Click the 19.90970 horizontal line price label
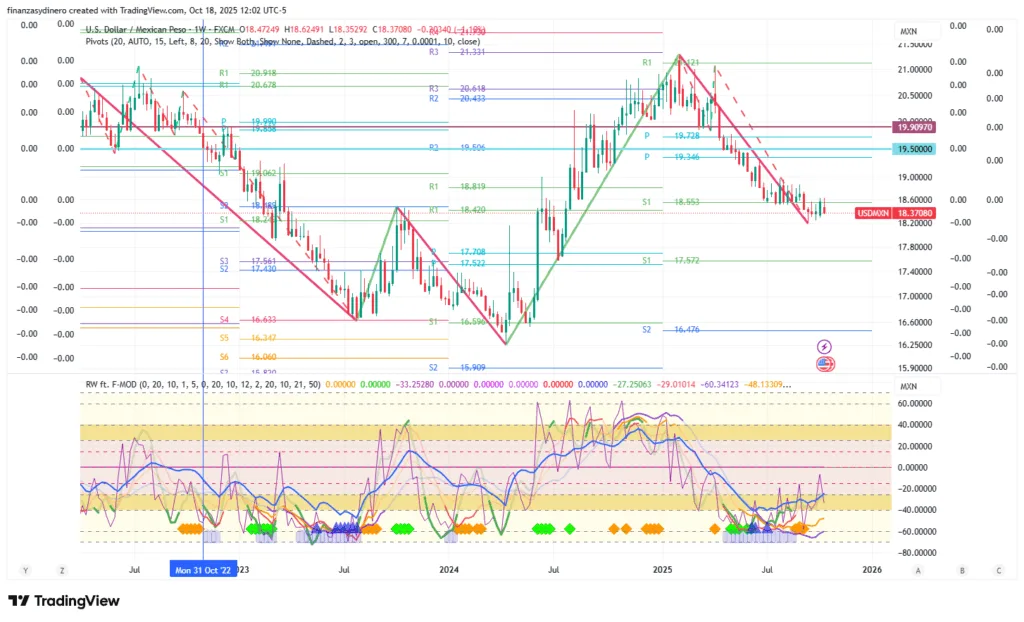 915,128
